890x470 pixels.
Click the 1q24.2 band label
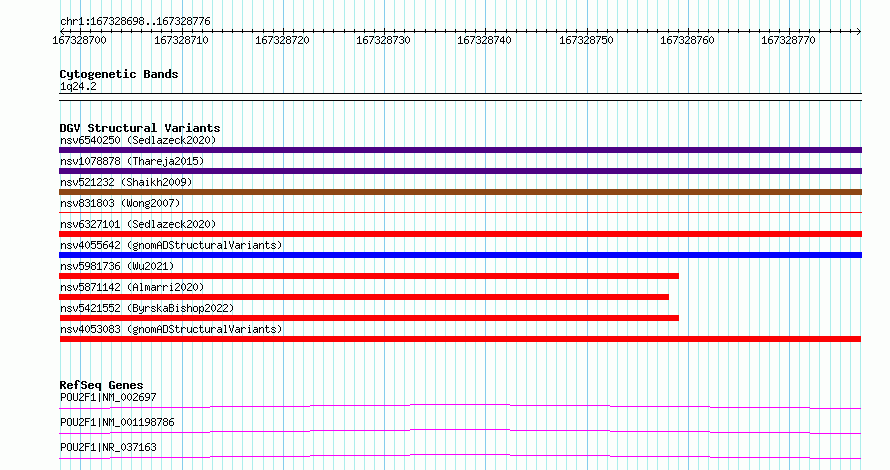pyautogui.click(x=78, y=86)
